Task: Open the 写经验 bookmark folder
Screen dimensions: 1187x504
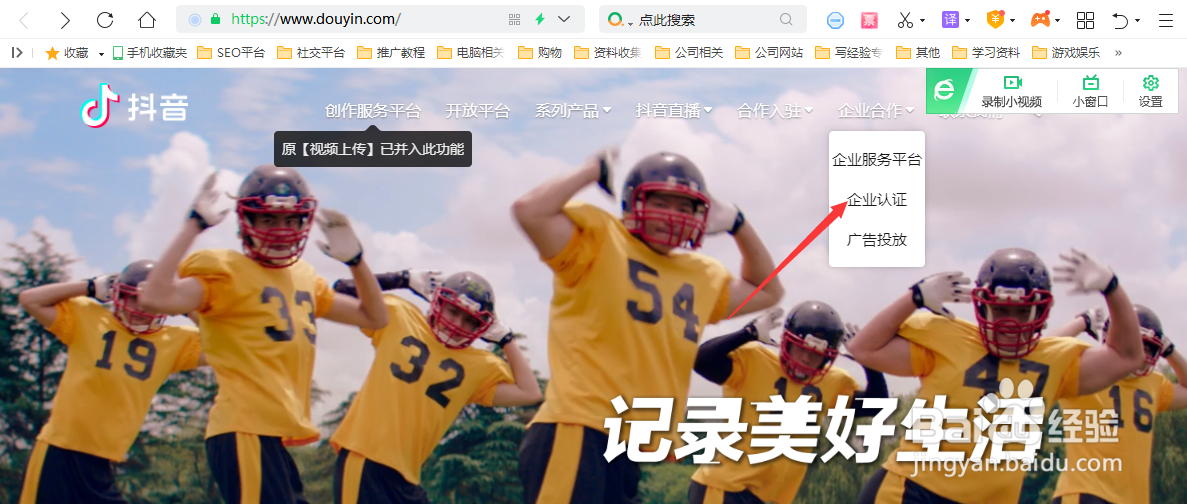Action: coord(849,52)
